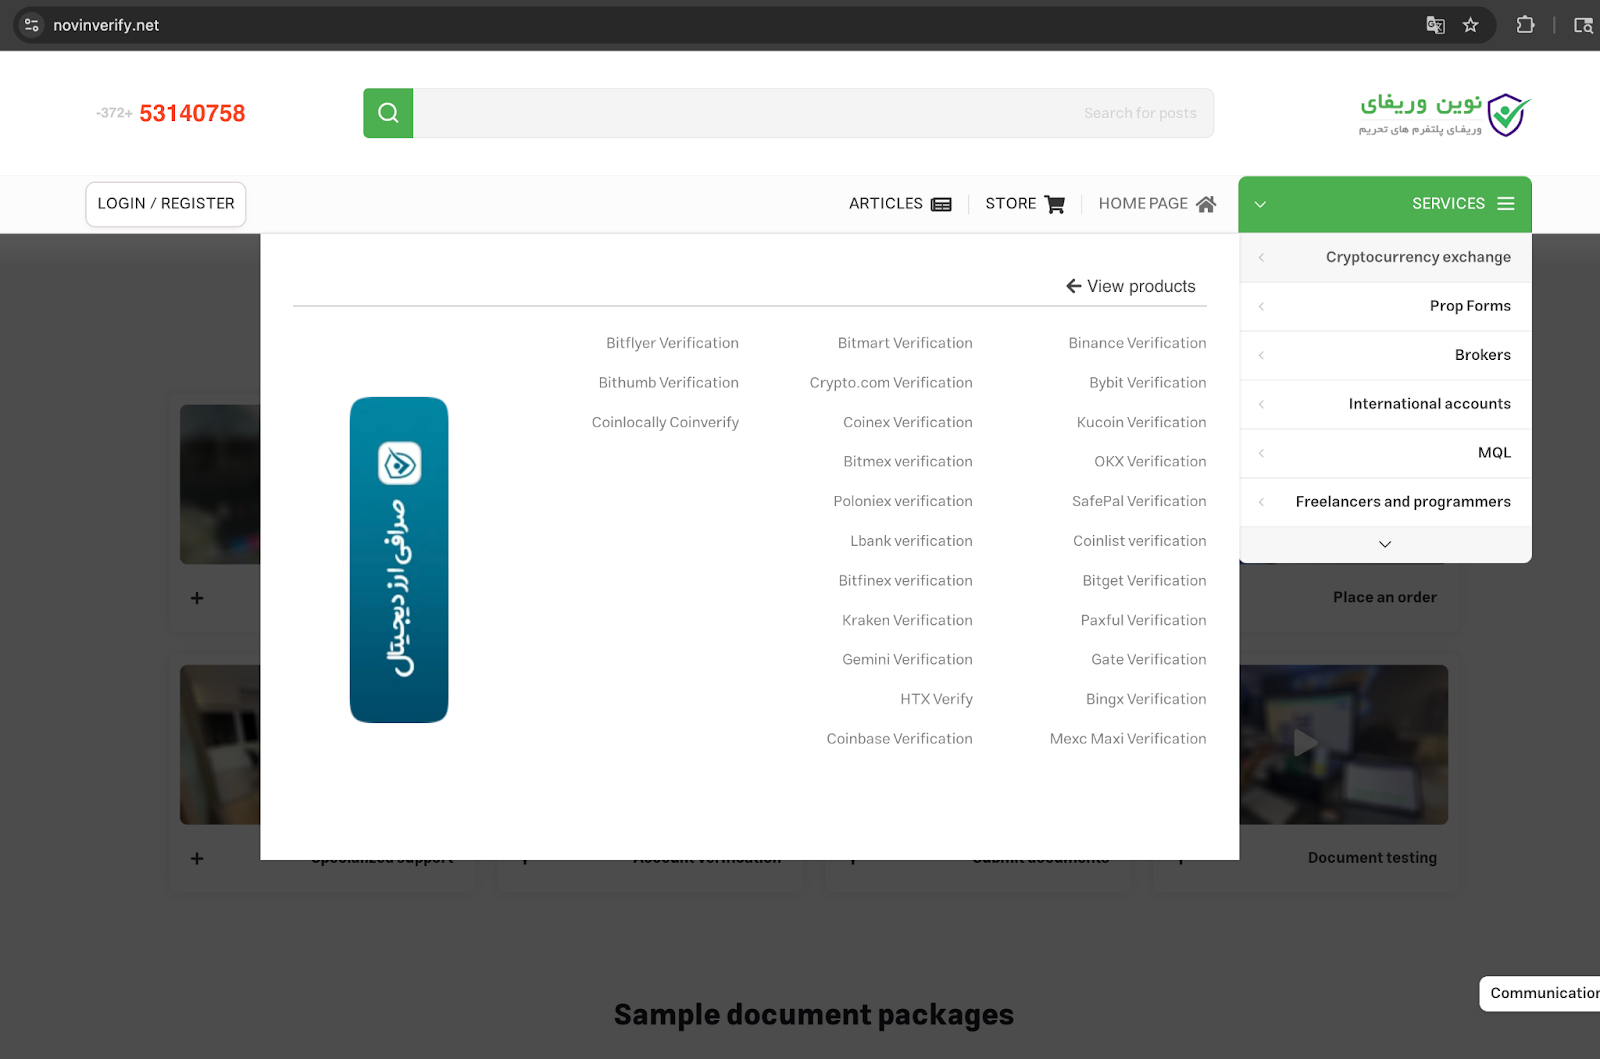Click the site information icon in address bar
Viewport: 1600px width, 1059px height.
point(32,25)
